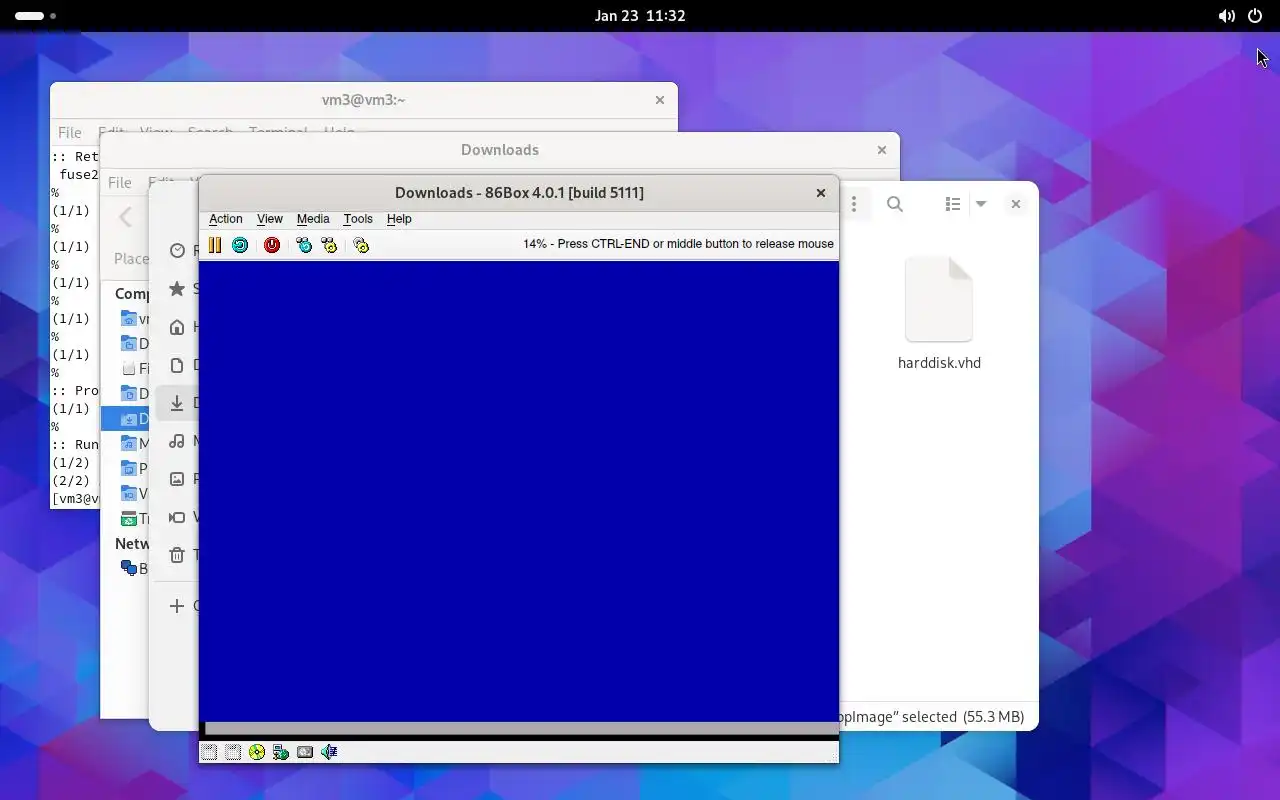
Task: Click the Music note icon in the sidebar
Action: [x=177, y=441]
